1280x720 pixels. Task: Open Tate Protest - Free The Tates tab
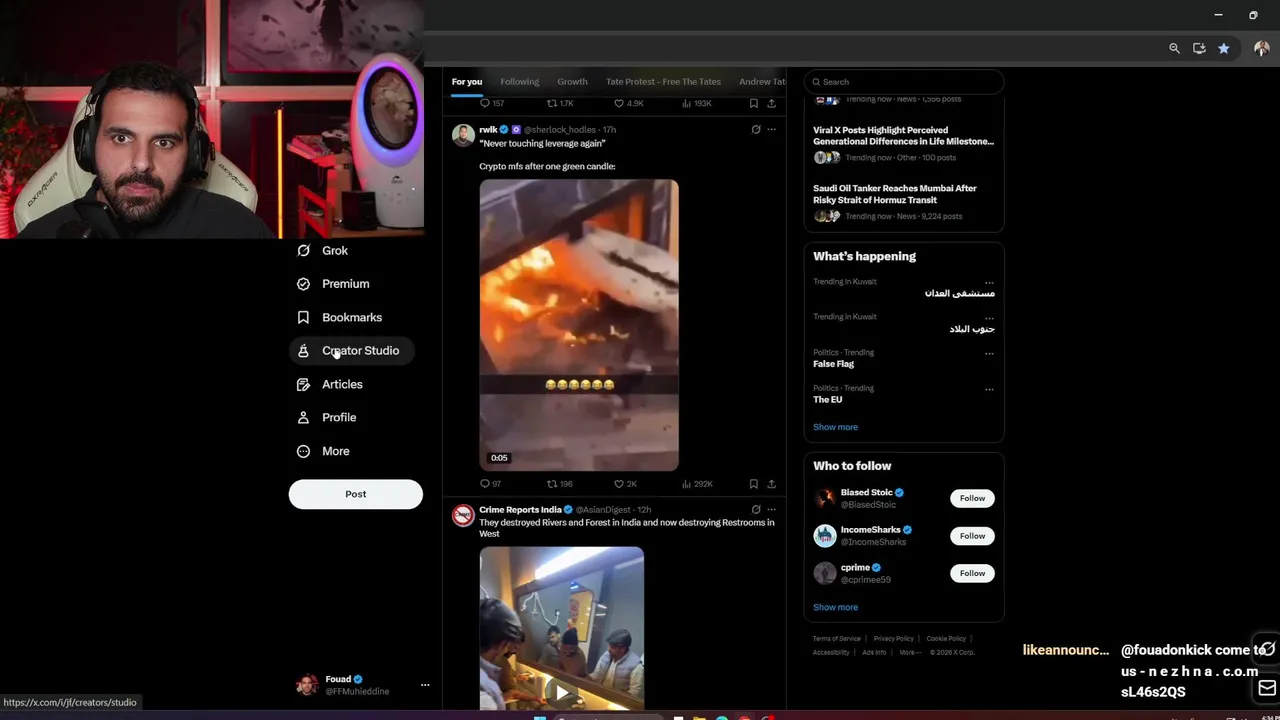coord(663,82)
